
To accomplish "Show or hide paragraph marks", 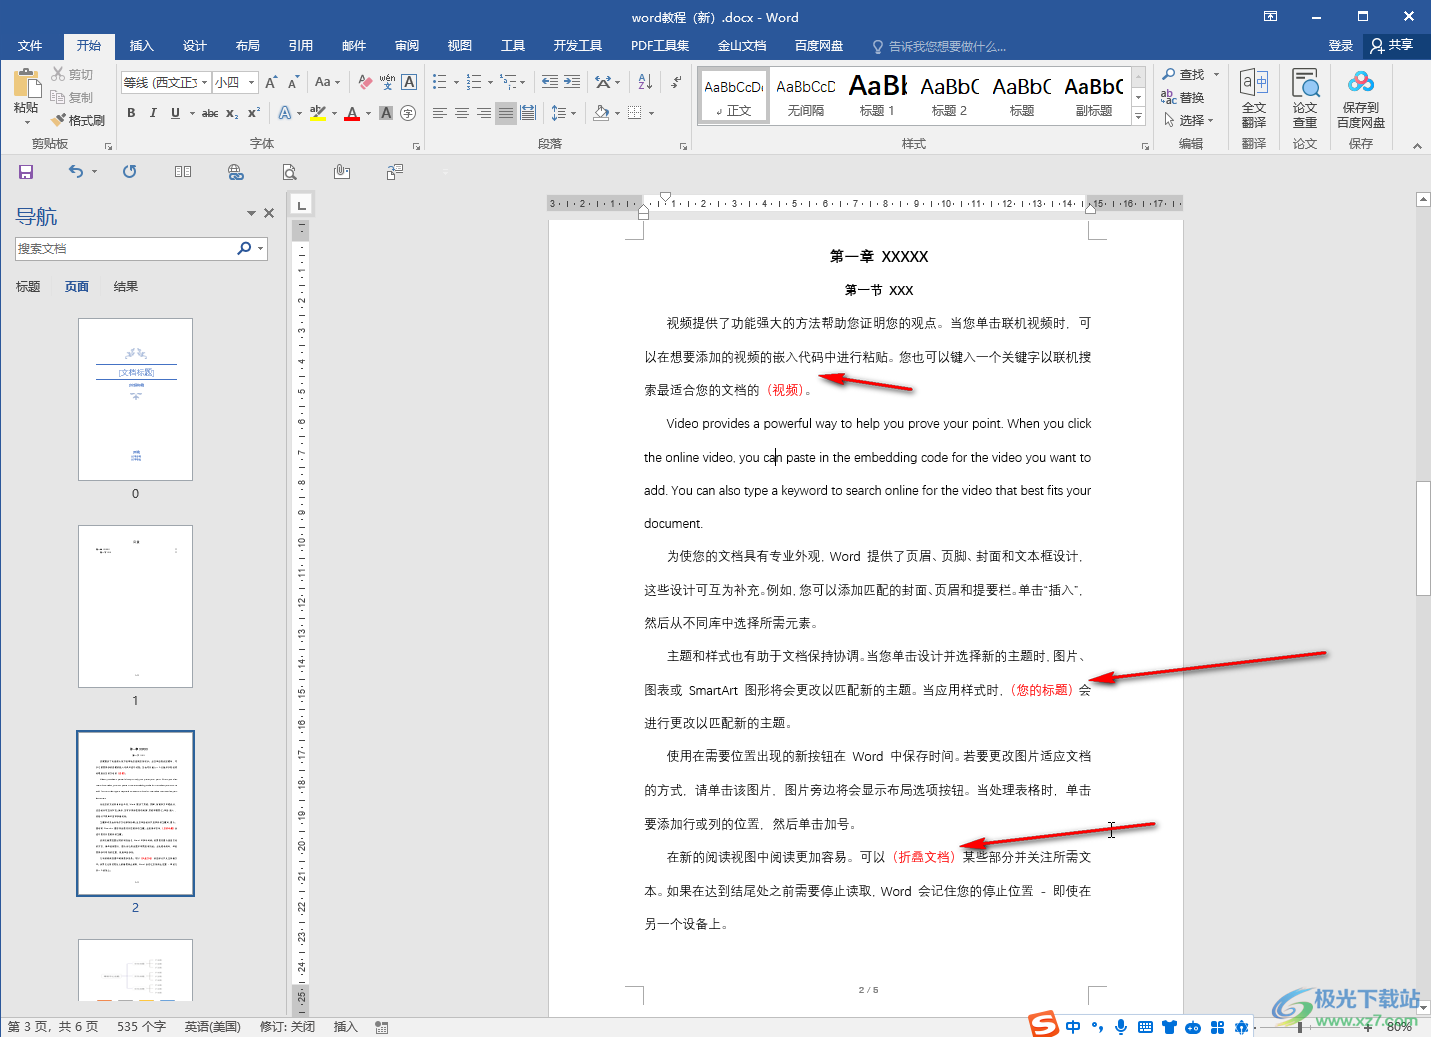I will coord(677,82).
